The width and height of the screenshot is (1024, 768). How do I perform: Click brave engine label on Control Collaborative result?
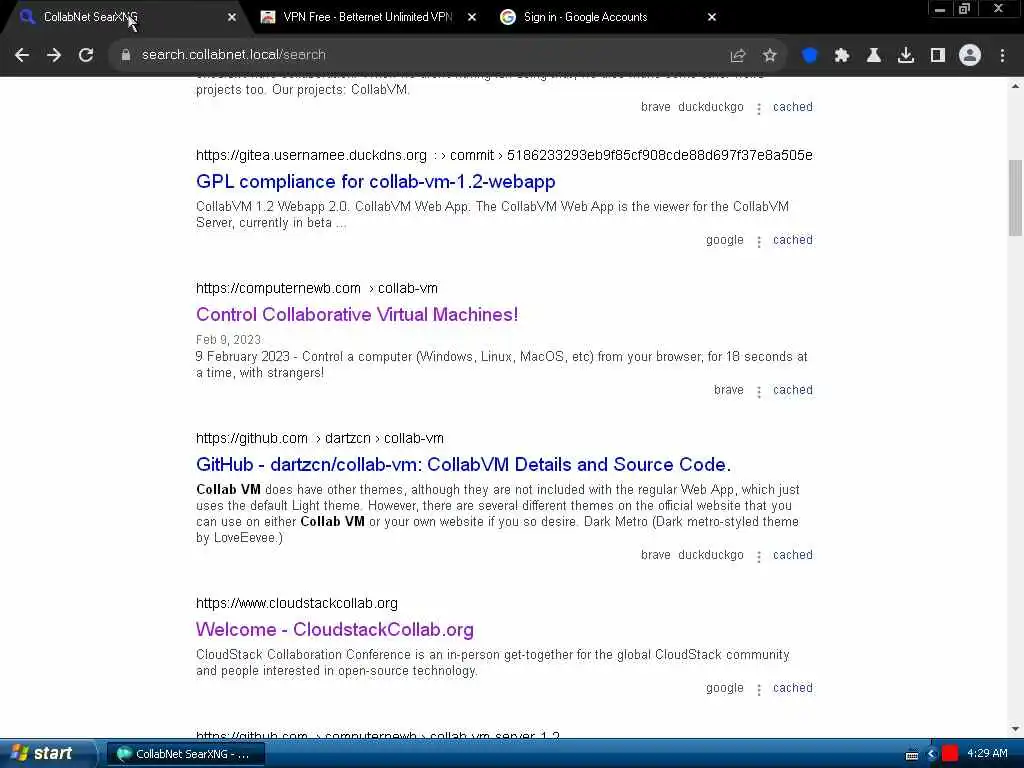coord(729,390)
